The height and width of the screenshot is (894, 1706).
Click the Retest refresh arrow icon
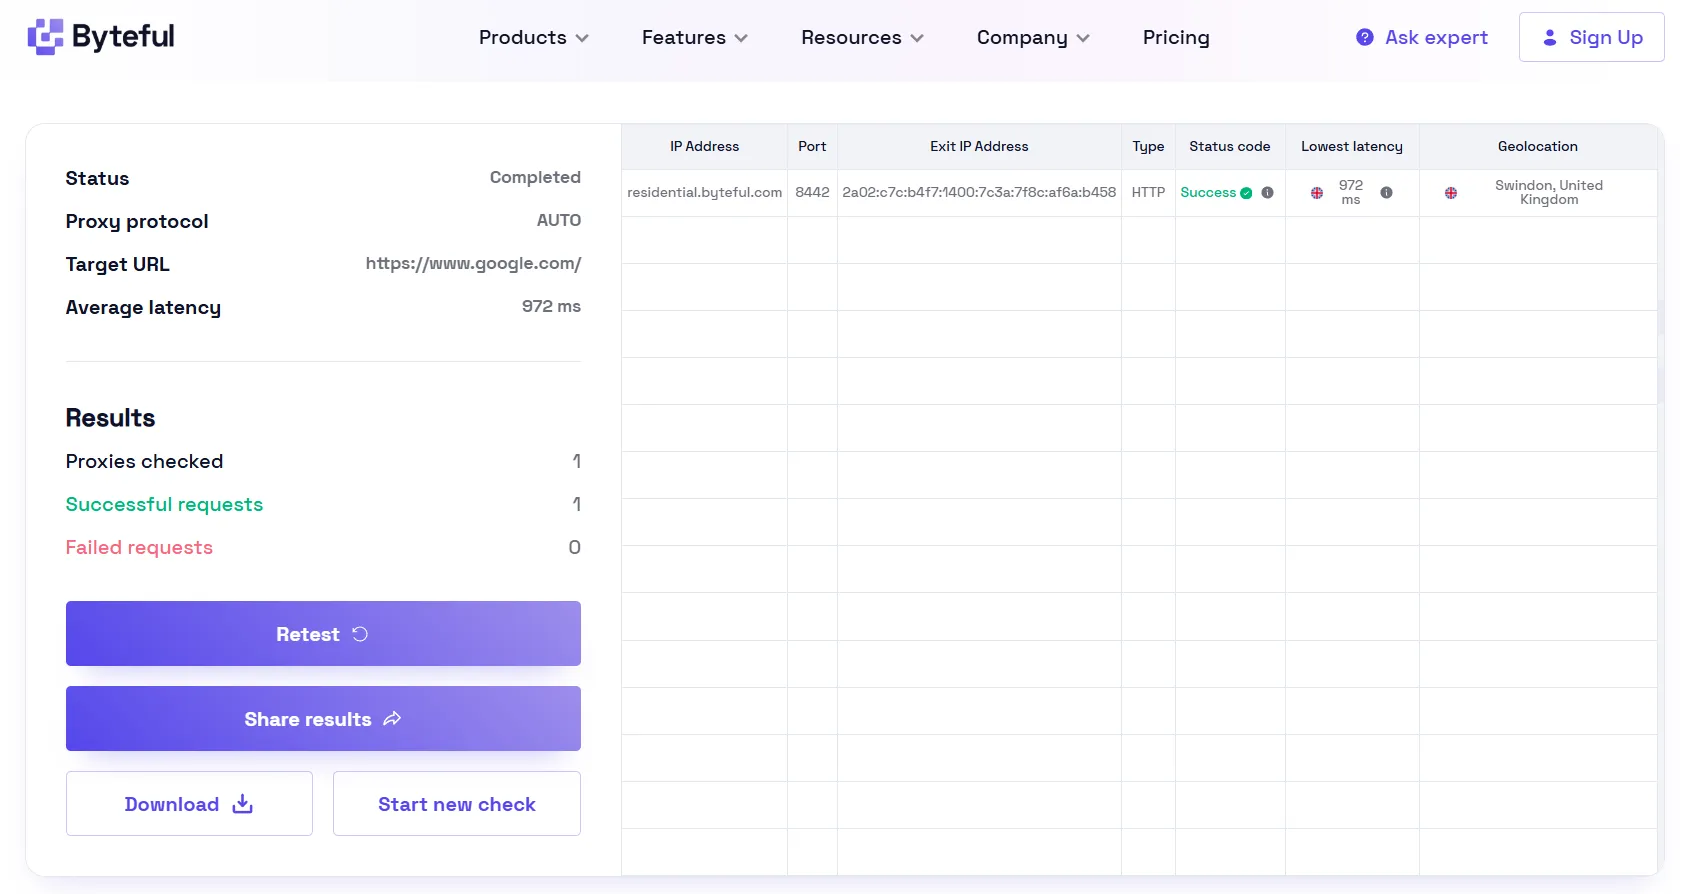pos(360,634)
